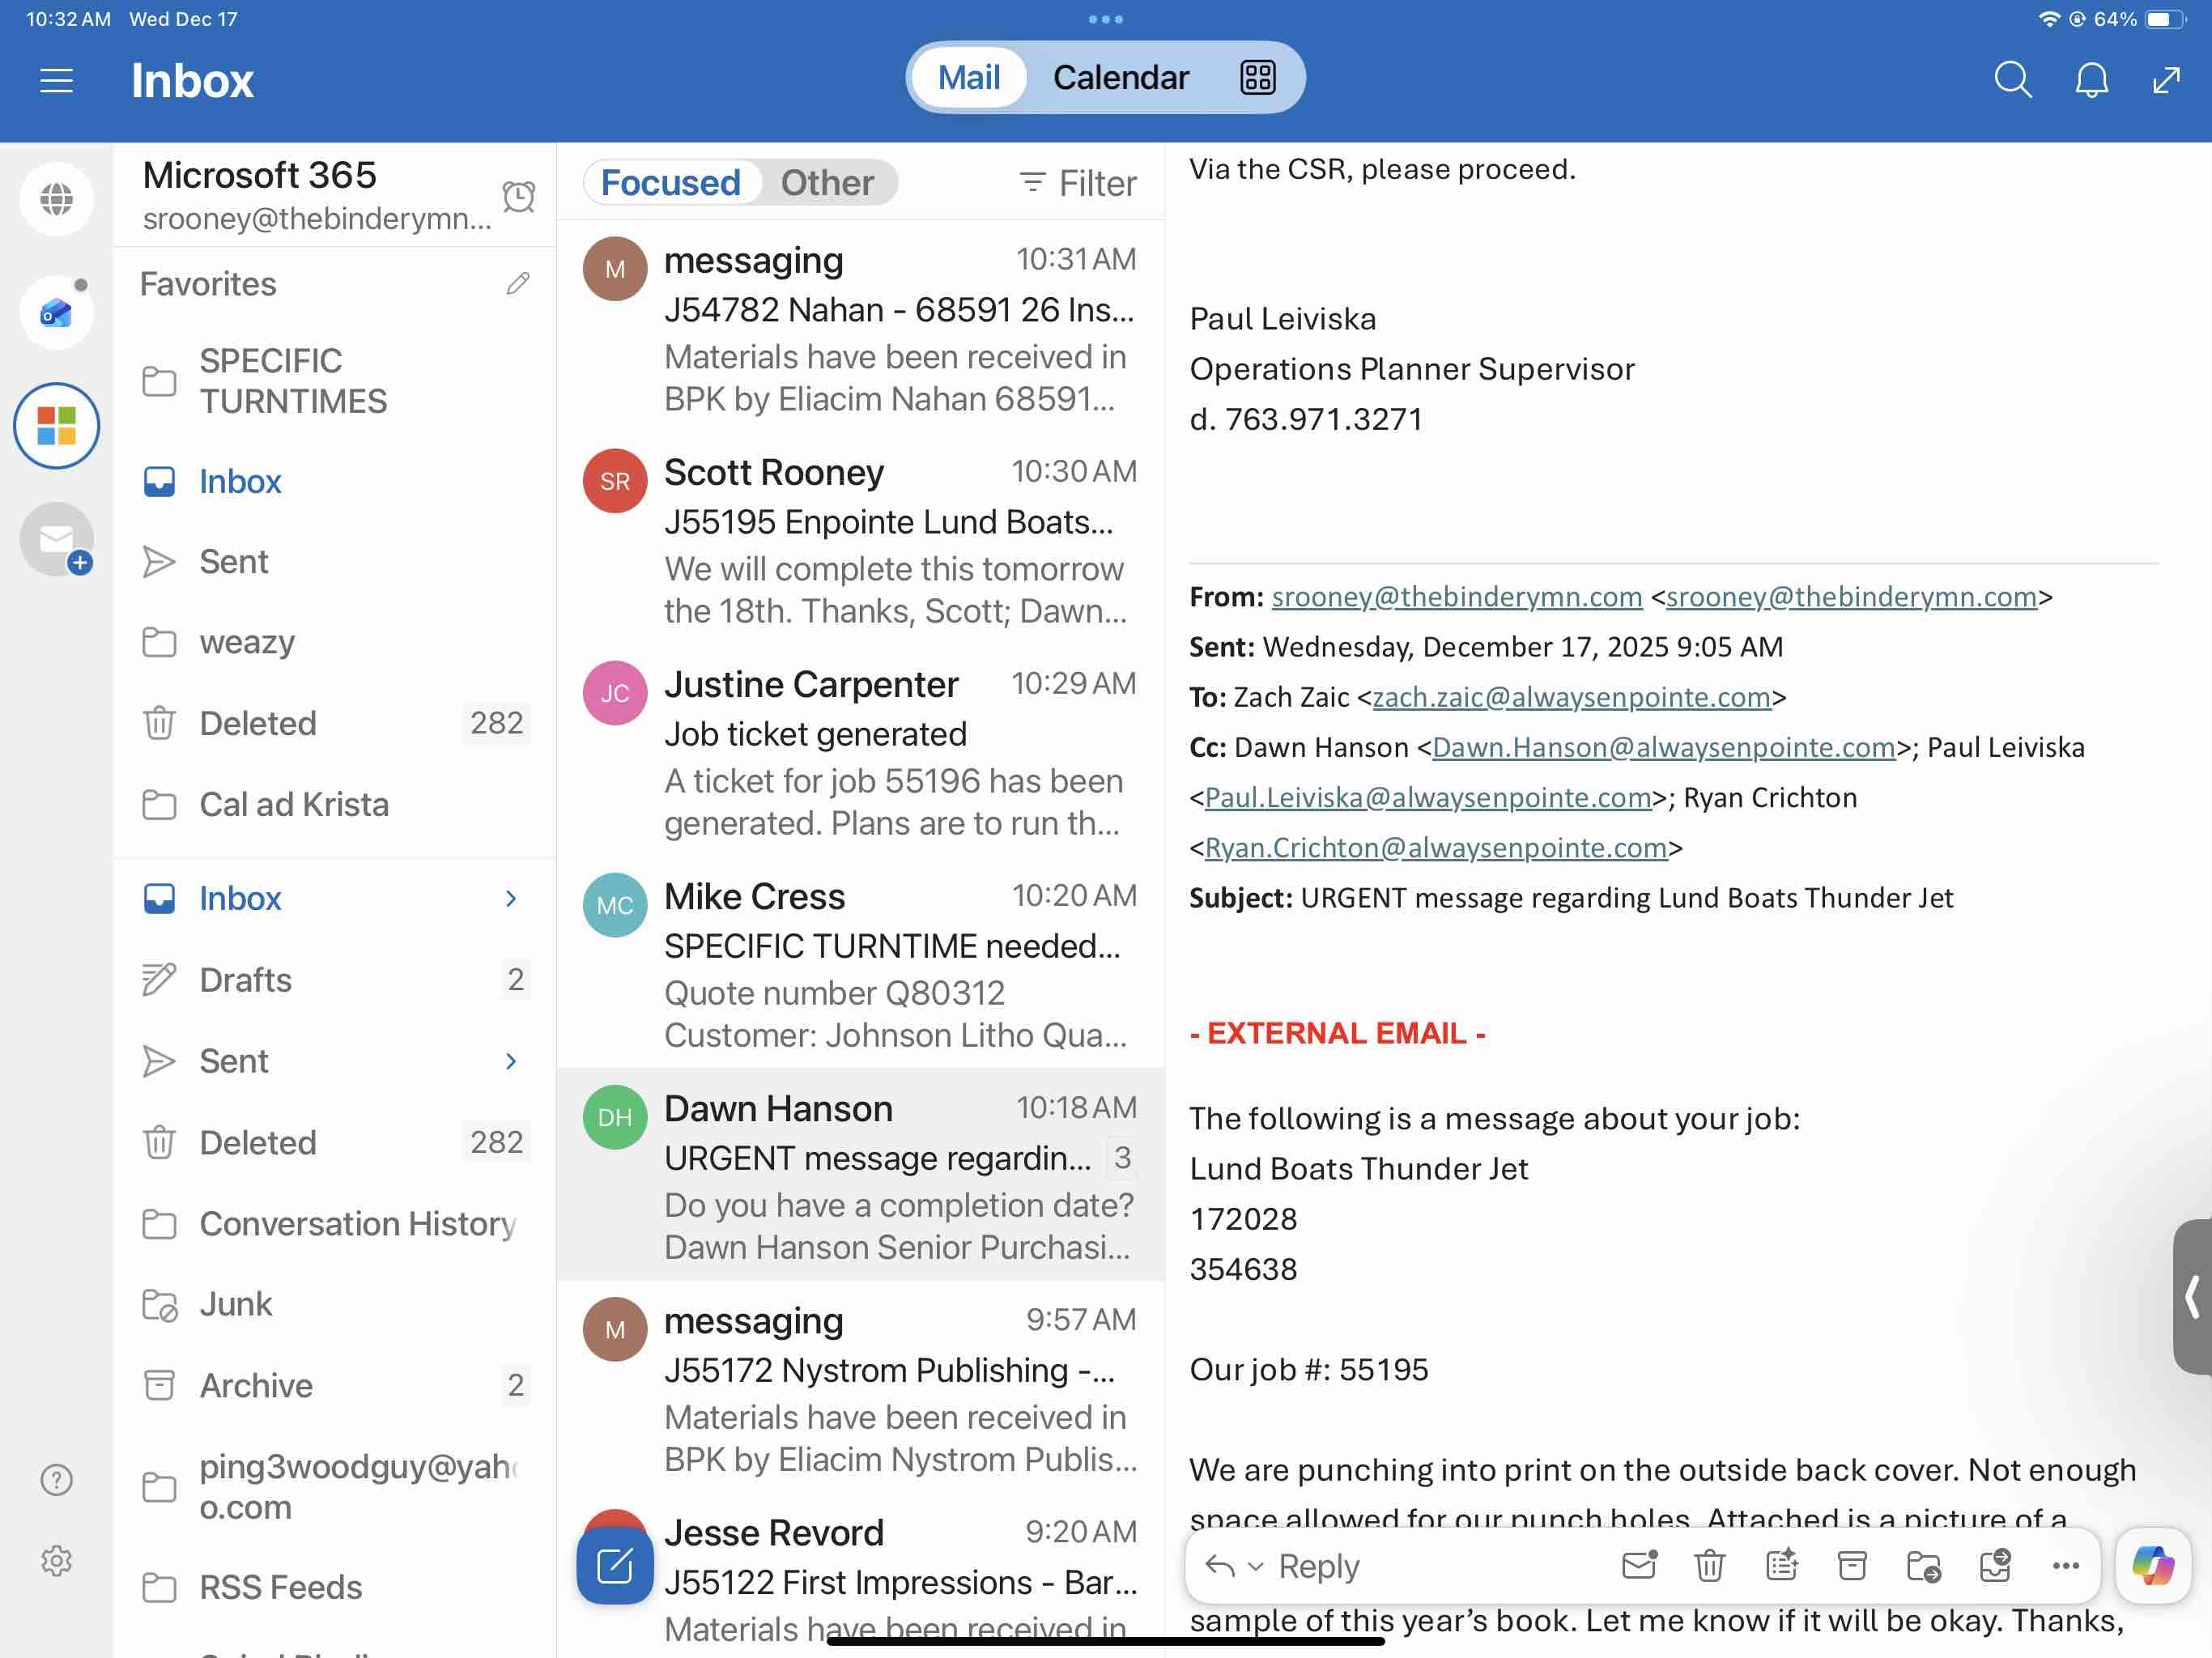Expand the Inbox subfolders chevron
The image size is (2212, 1658).
(x=511, y=898)
